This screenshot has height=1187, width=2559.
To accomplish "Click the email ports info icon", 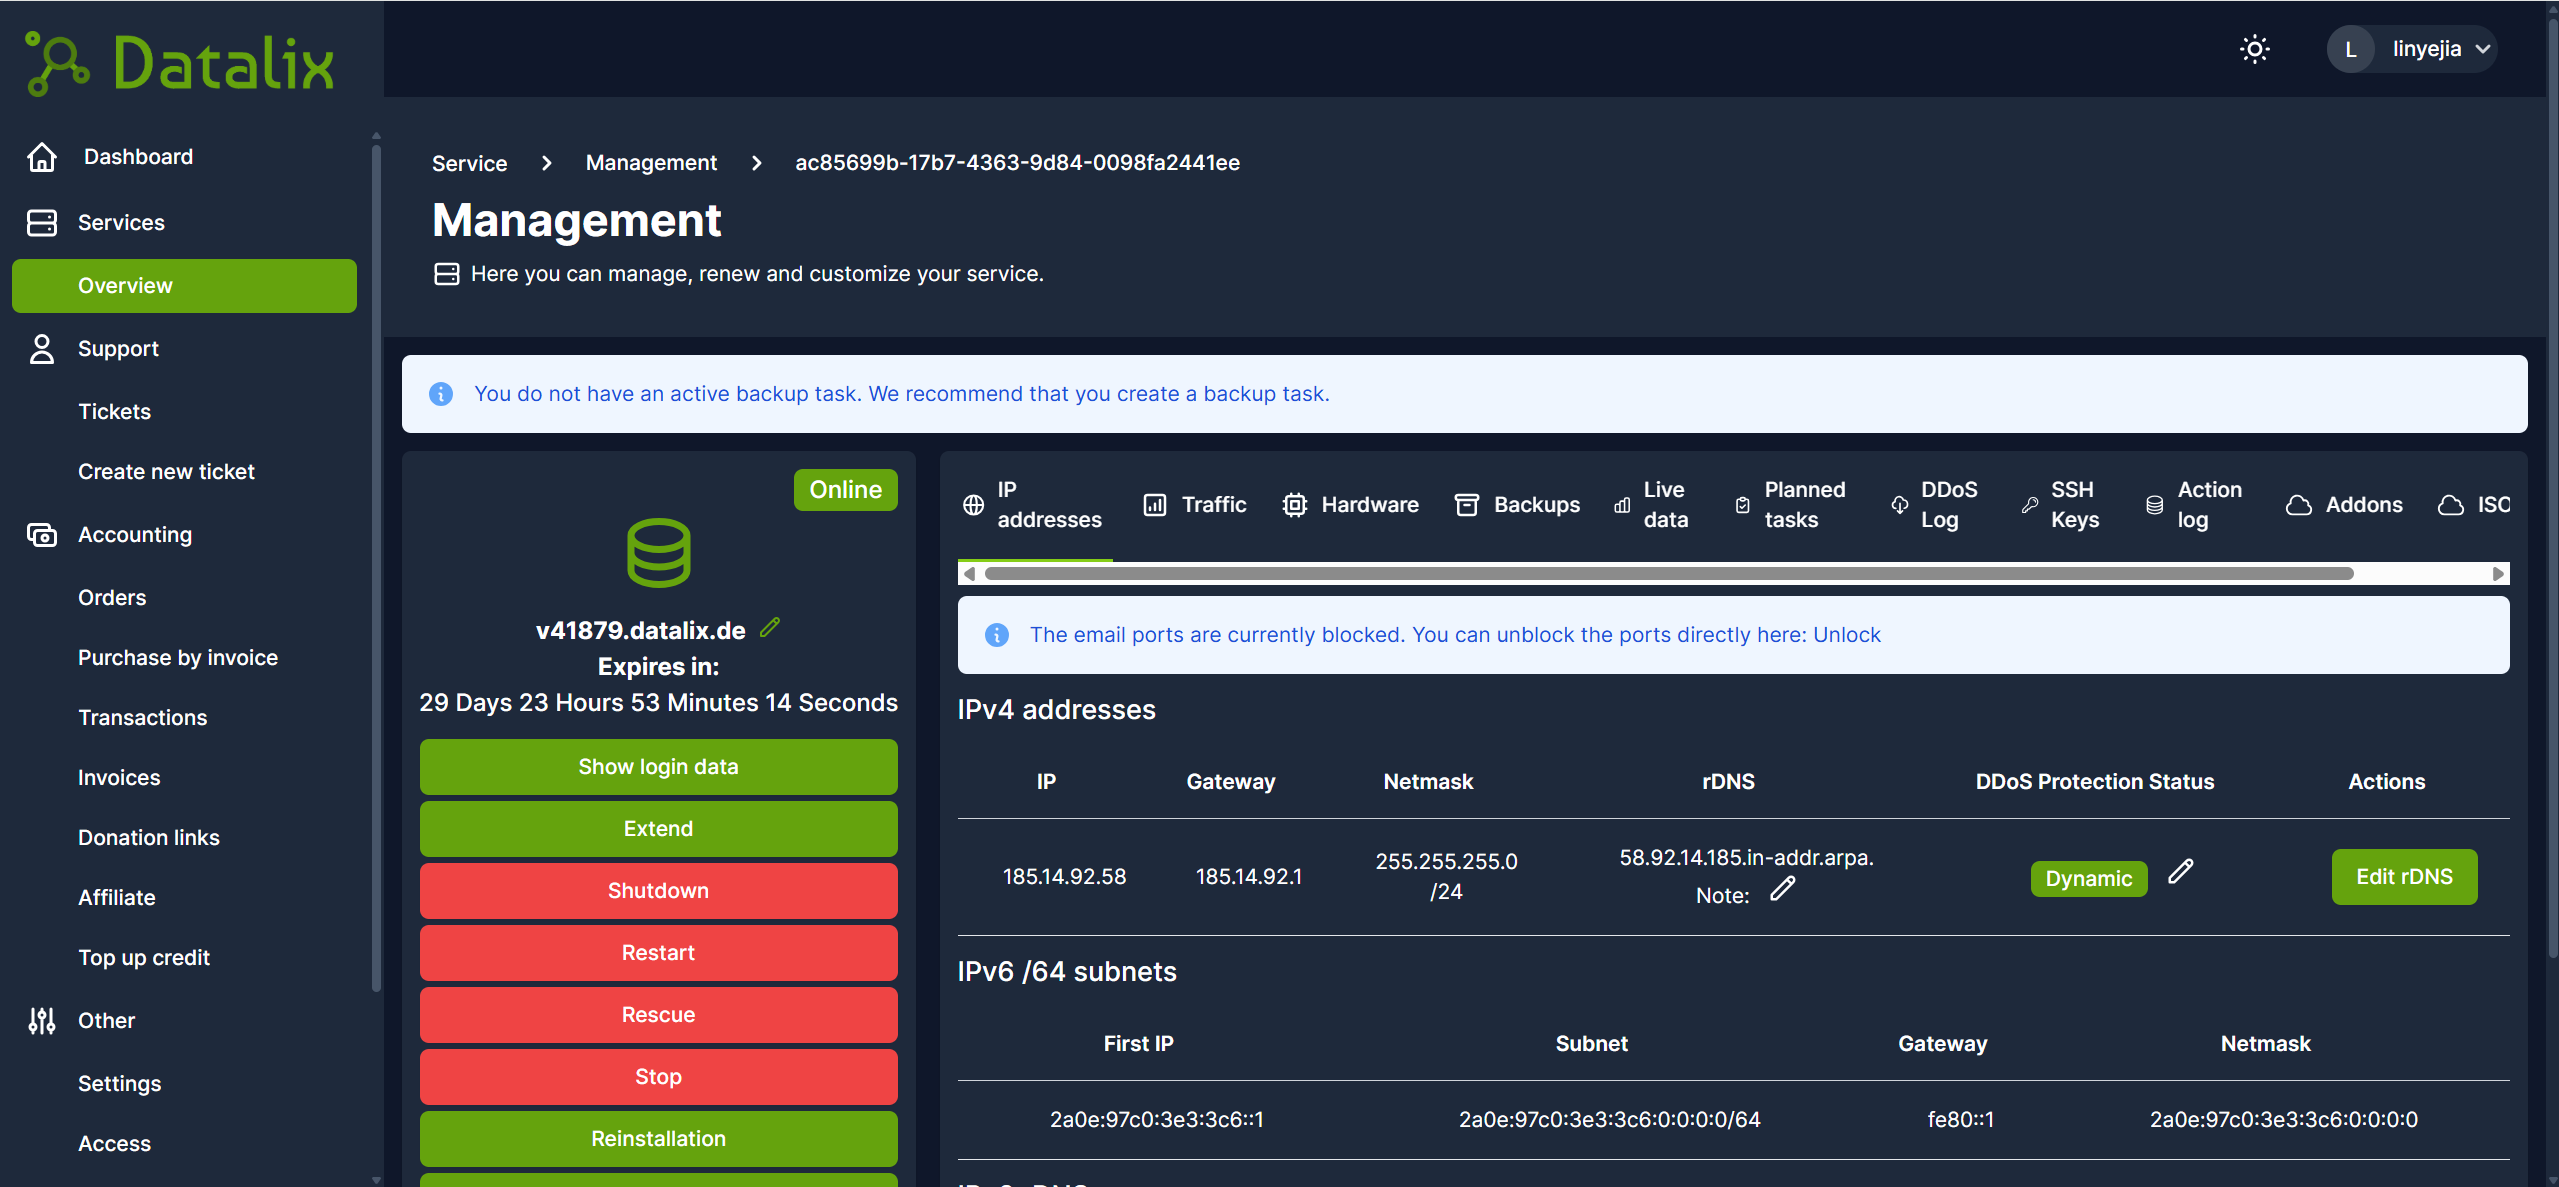I will [996, 635].
